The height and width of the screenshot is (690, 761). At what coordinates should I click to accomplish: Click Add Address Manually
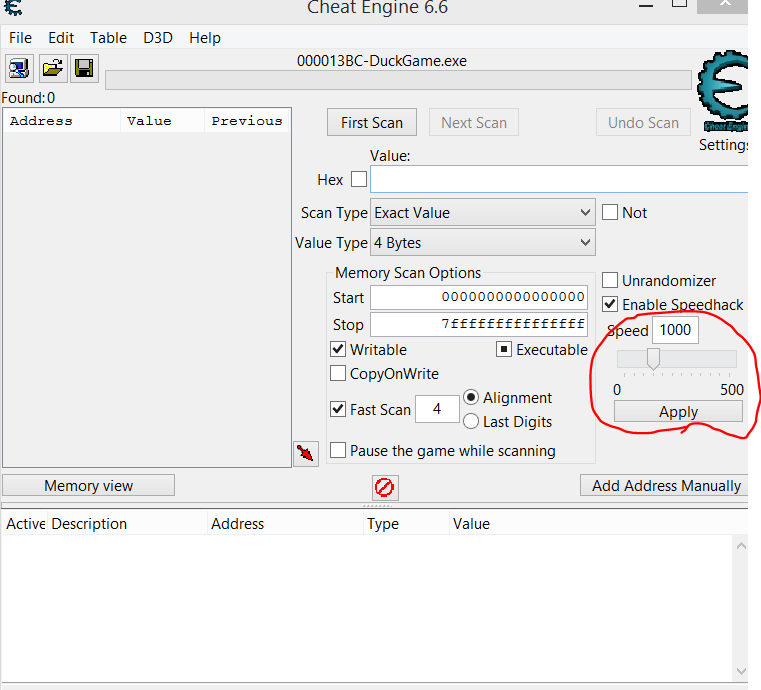tap(666, 485)
